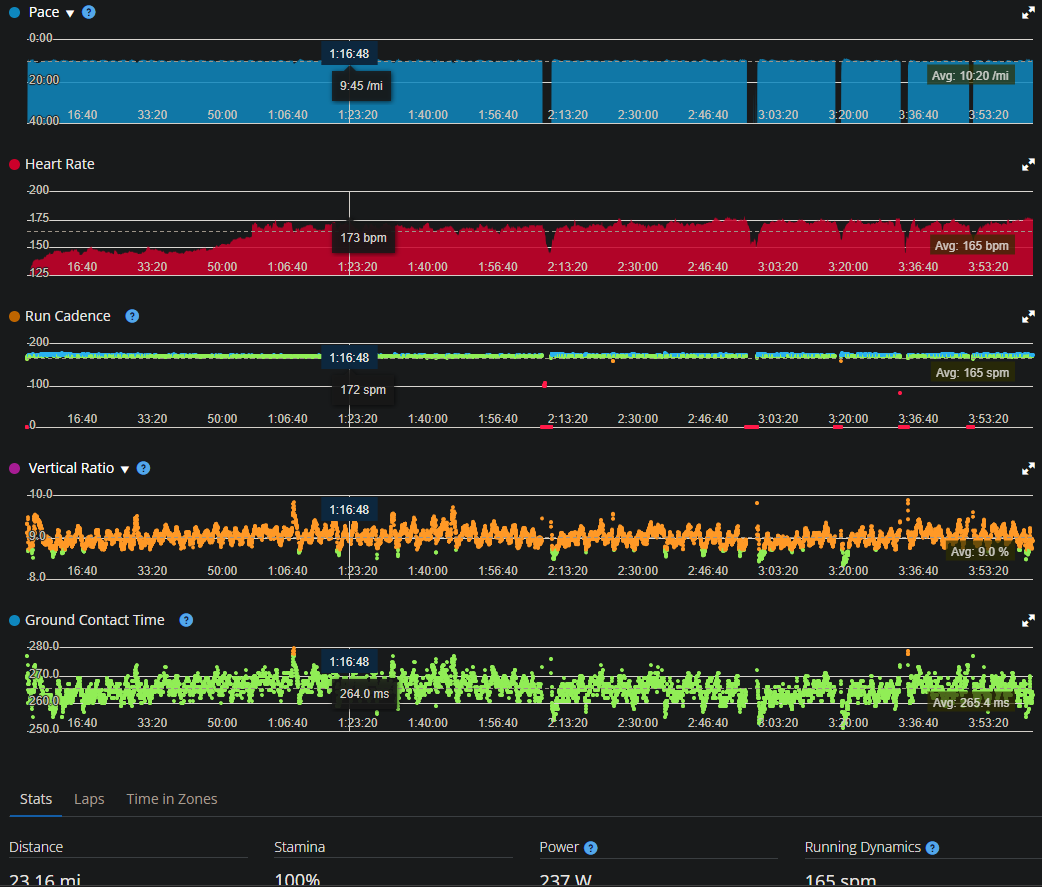Open help for Run Cadence metric
1042x887 pixels.
[132, 316]
